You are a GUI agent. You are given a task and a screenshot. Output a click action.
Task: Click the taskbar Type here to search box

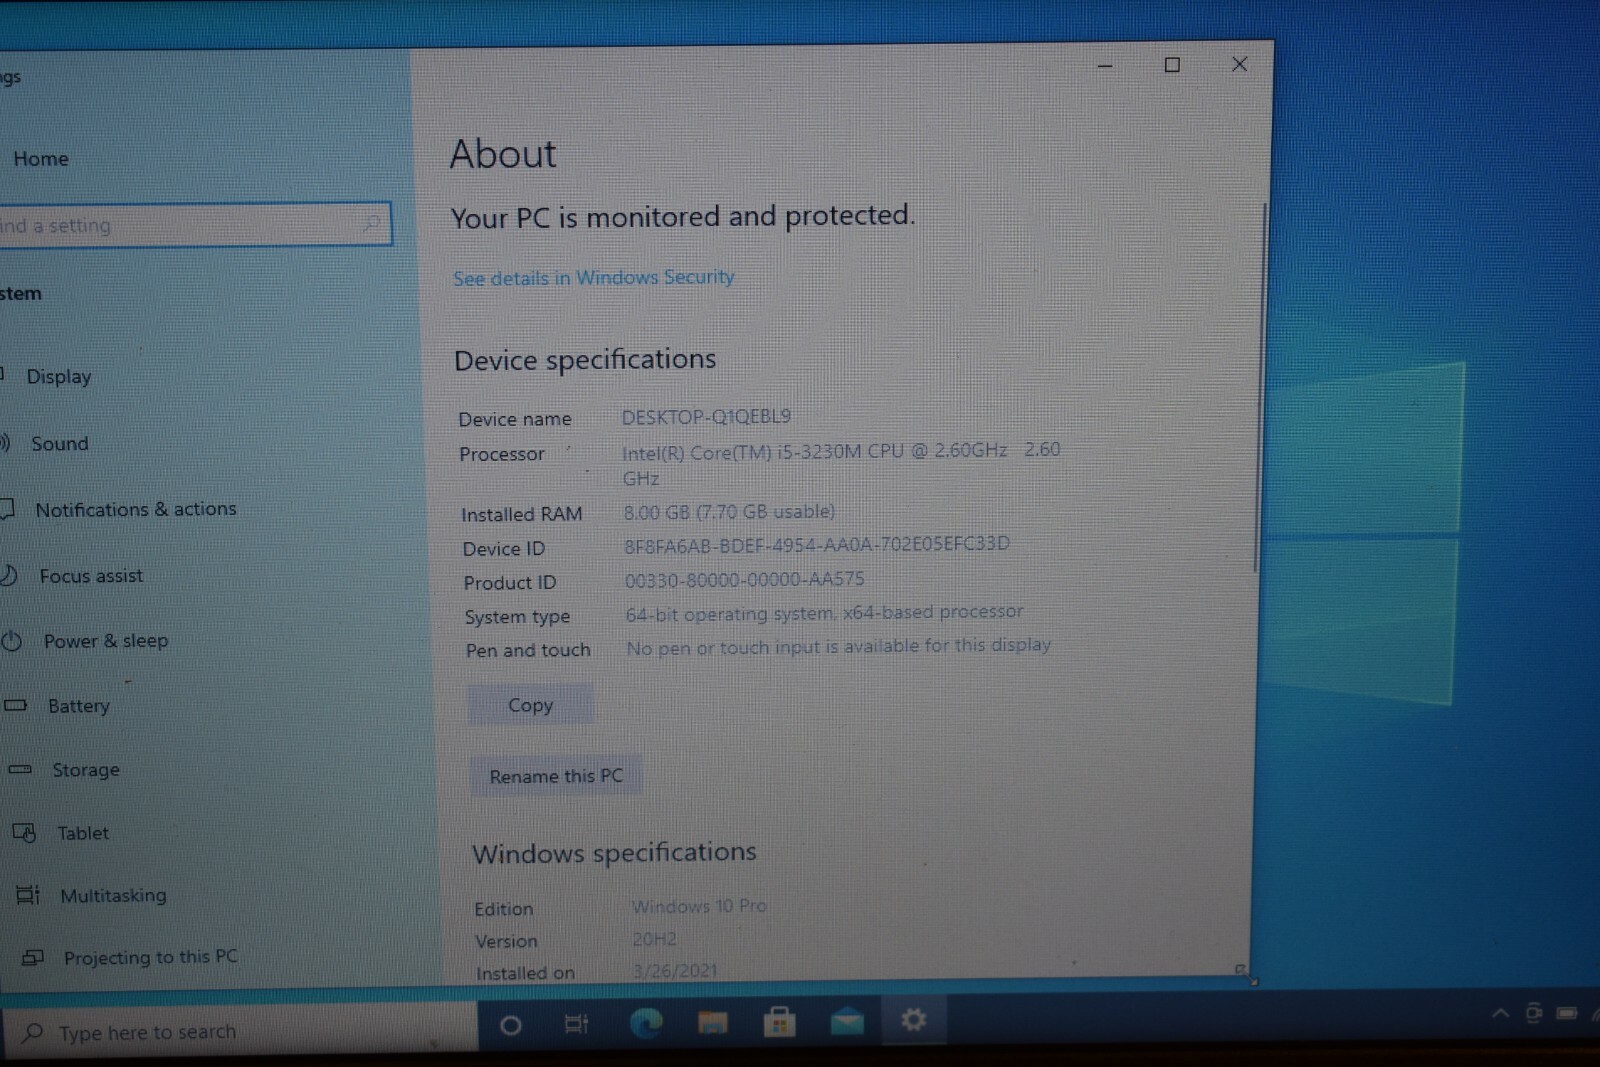coord(240,1031)
